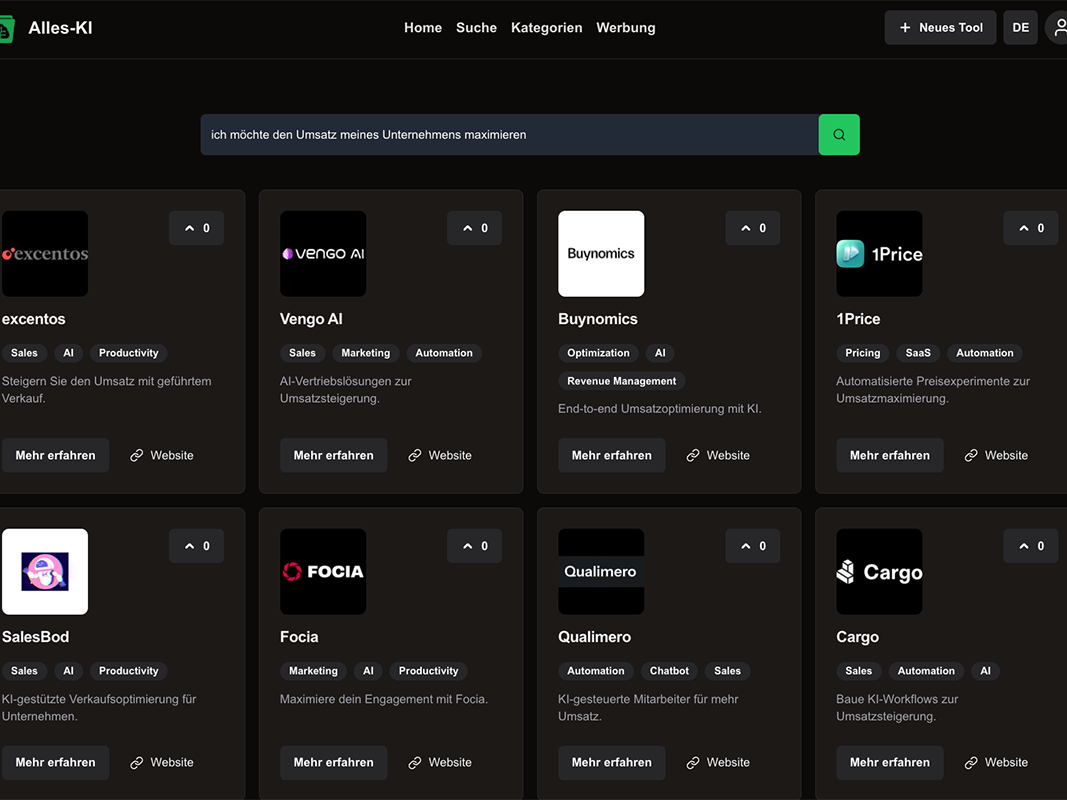Click Mehr erfahren for excentos
The image size is (1067, 800).
tap(55, 455)
